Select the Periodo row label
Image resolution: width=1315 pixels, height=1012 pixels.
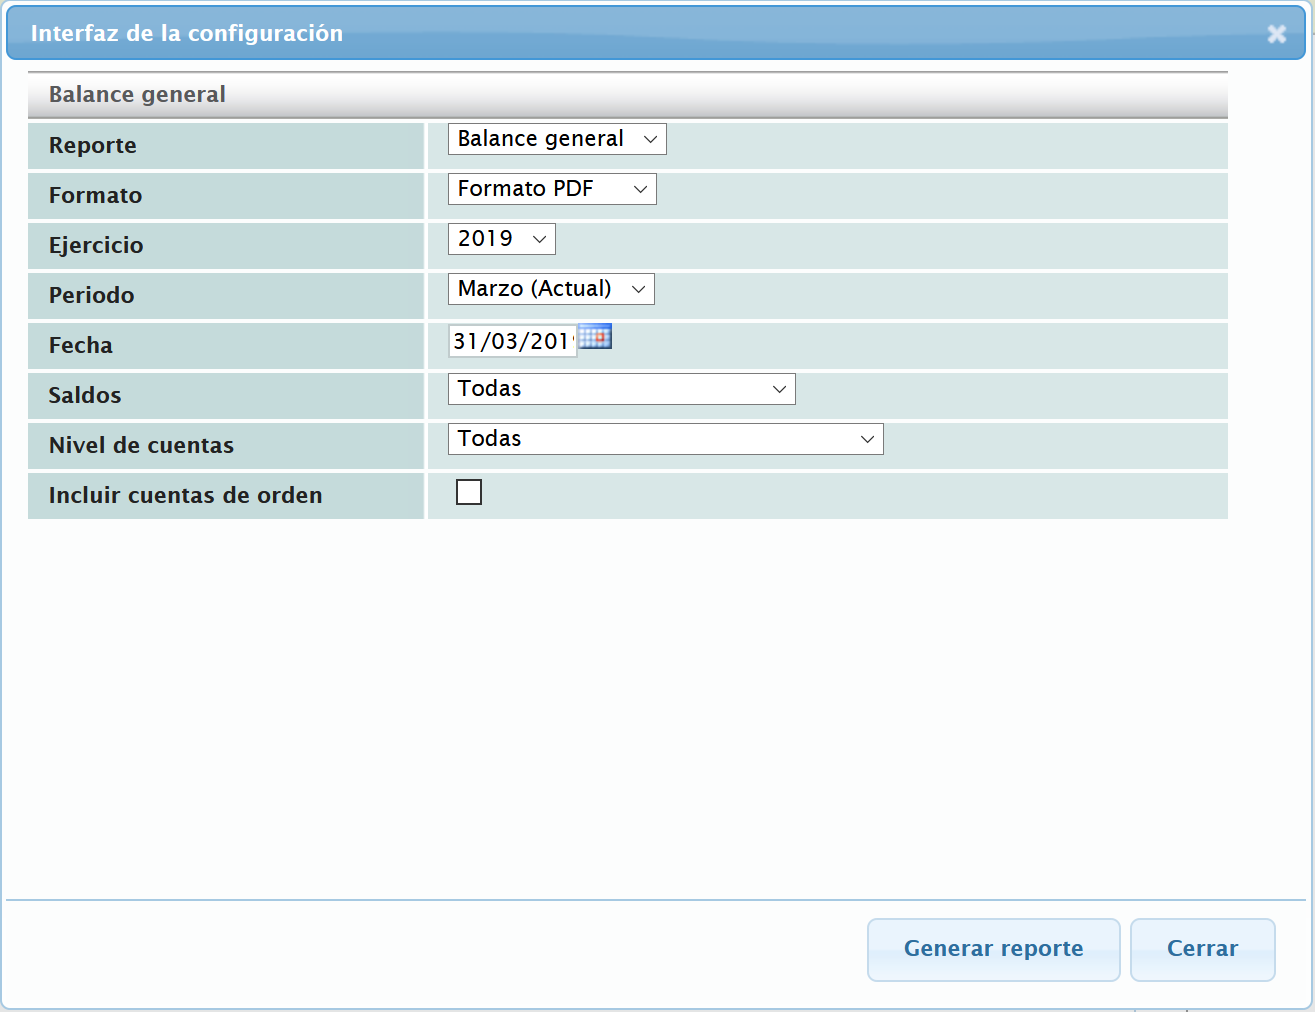tap(92, 296)
